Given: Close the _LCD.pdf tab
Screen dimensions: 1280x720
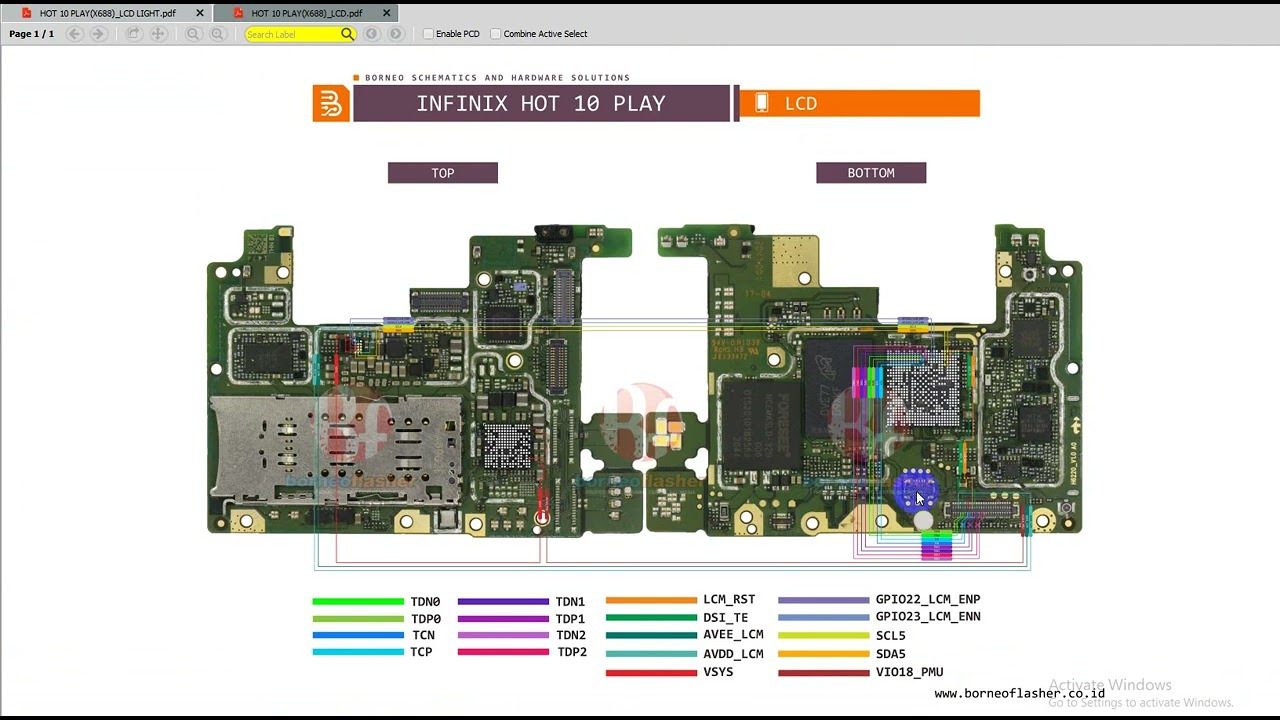Looking at the screenshot, I should coord(387,13).
